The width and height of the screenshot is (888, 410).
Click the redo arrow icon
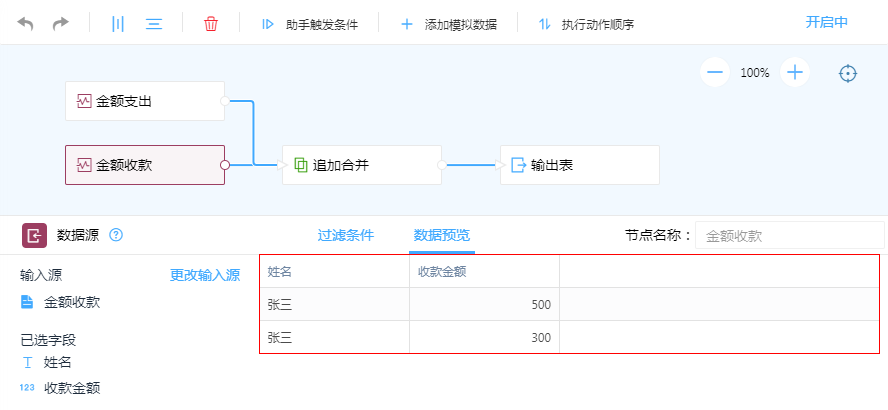61,23
